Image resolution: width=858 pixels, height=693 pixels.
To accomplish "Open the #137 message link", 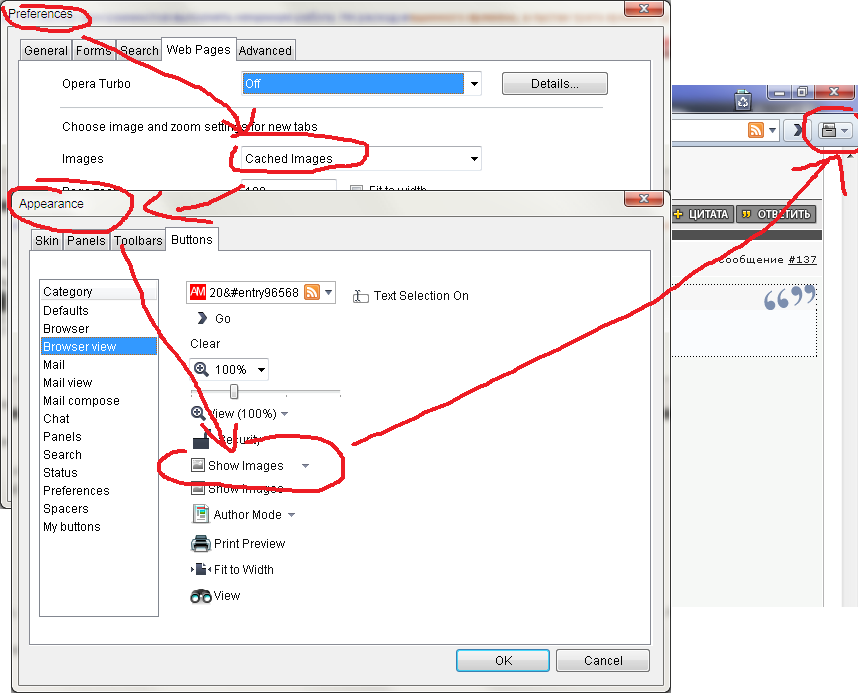I will (802, 259).
